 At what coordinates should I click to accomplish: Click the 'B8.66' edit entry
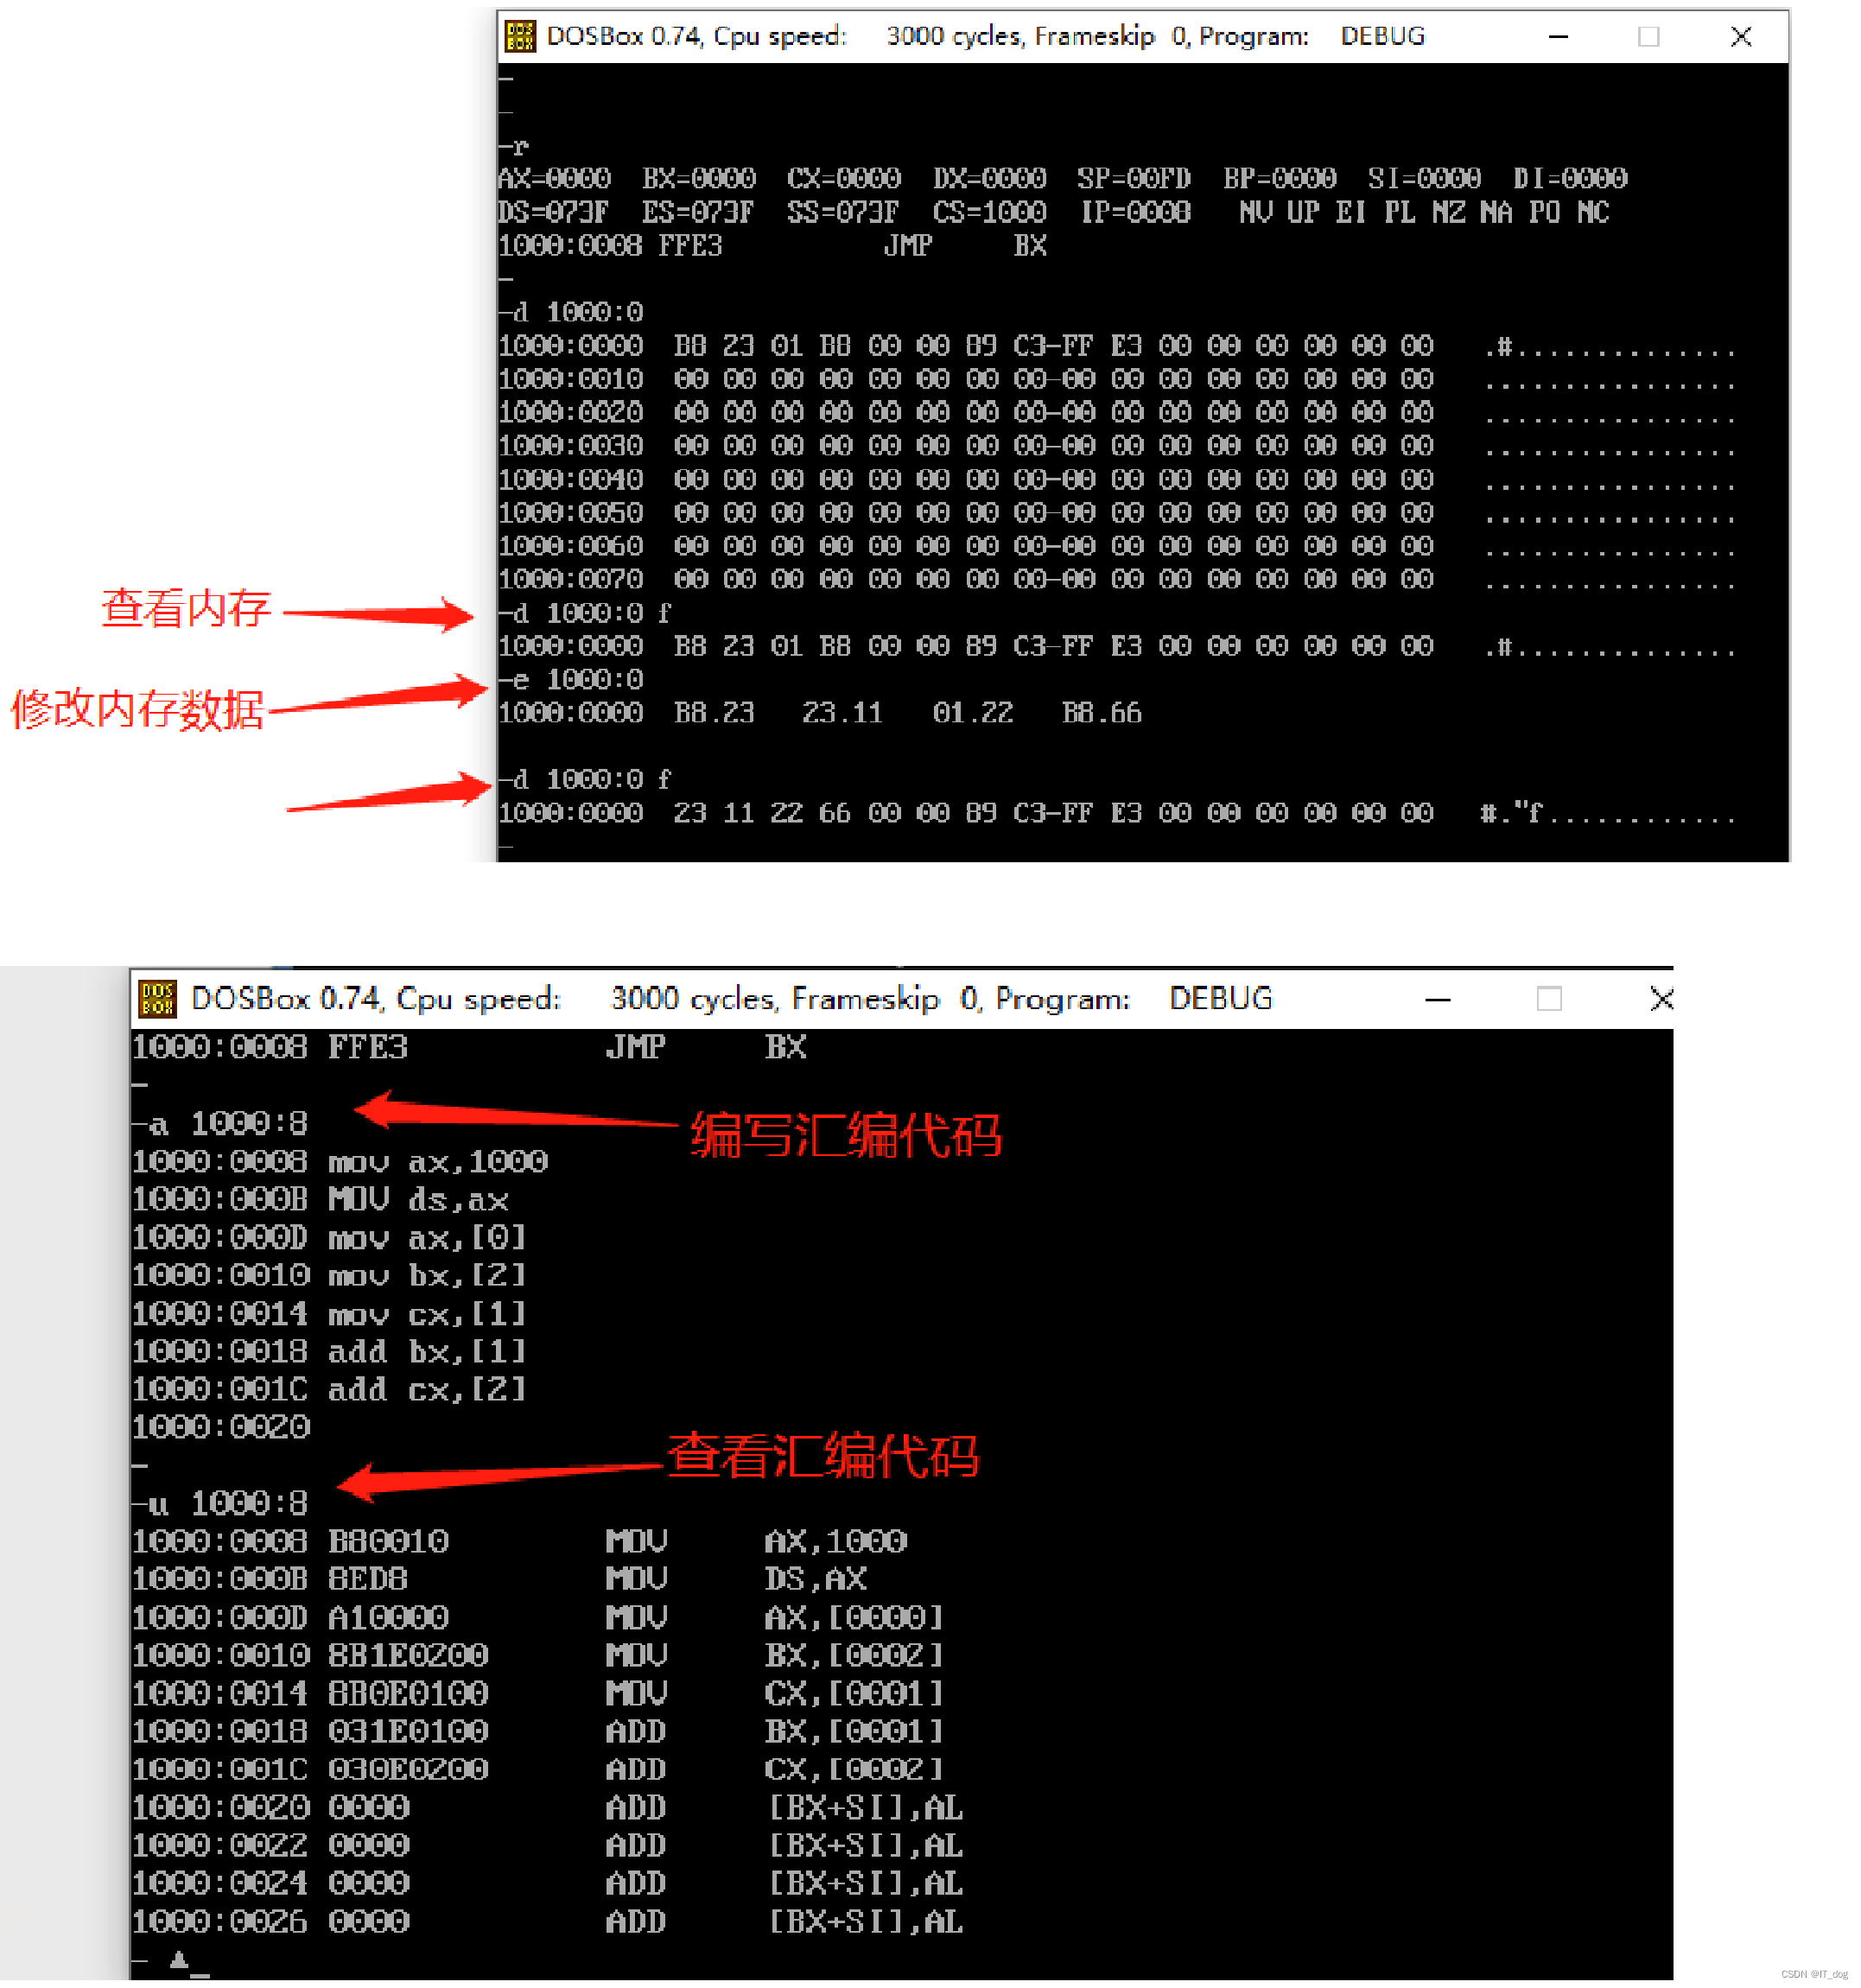(1102, 713)
